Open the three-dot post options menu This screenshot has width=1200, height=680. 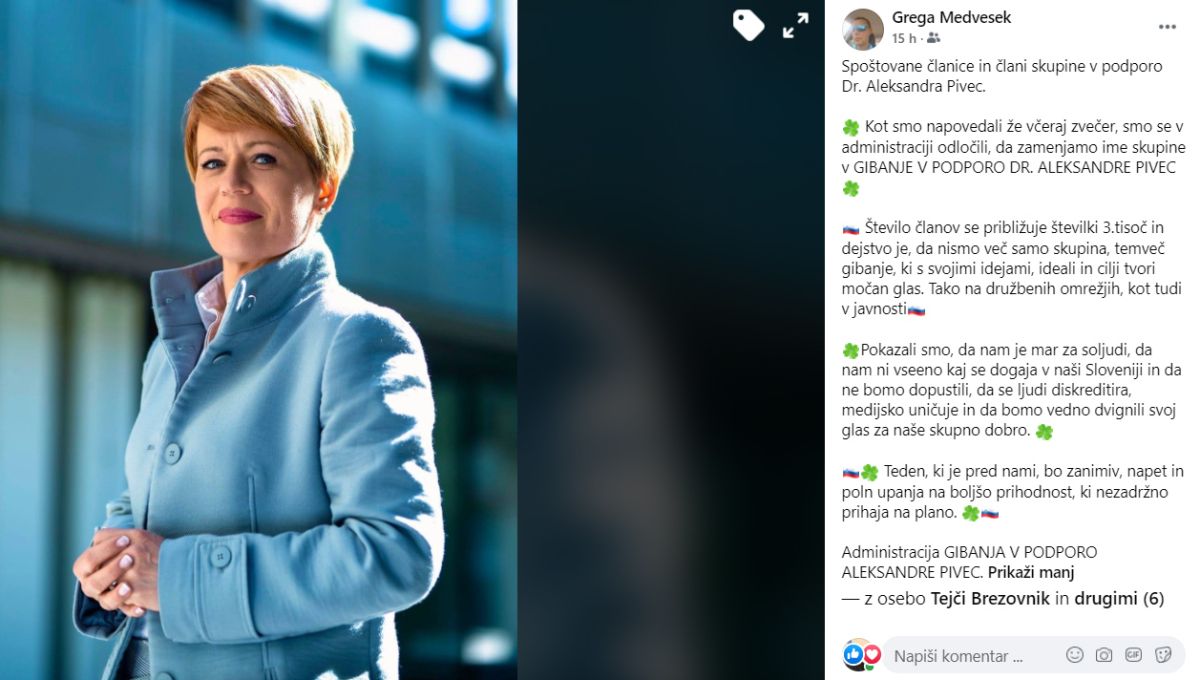(x=1167, y=26)
